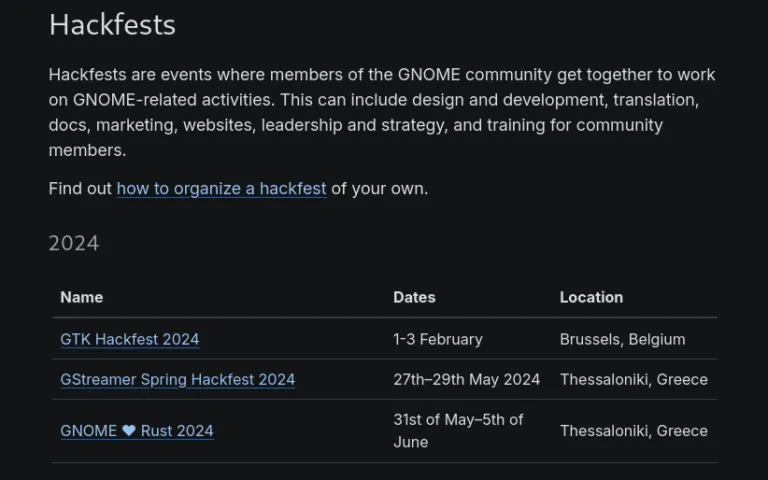Click the 'Find out' text before the link
Screen dimensions: 768x480
pyautogui.click(x=80, y=188)
